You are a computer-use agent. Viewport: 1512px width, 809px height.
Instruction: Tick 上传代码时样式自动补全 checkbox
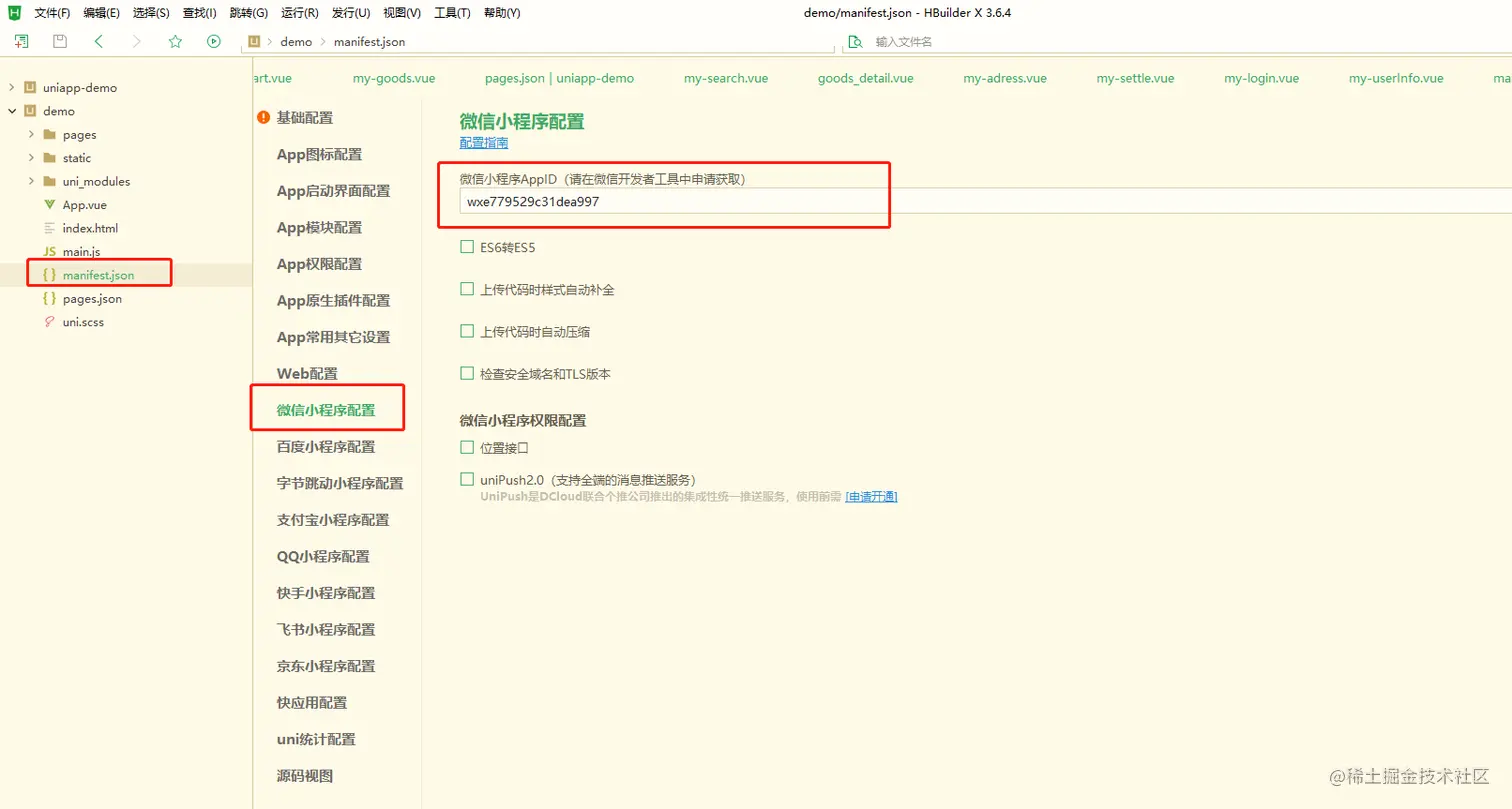point(467,289)
